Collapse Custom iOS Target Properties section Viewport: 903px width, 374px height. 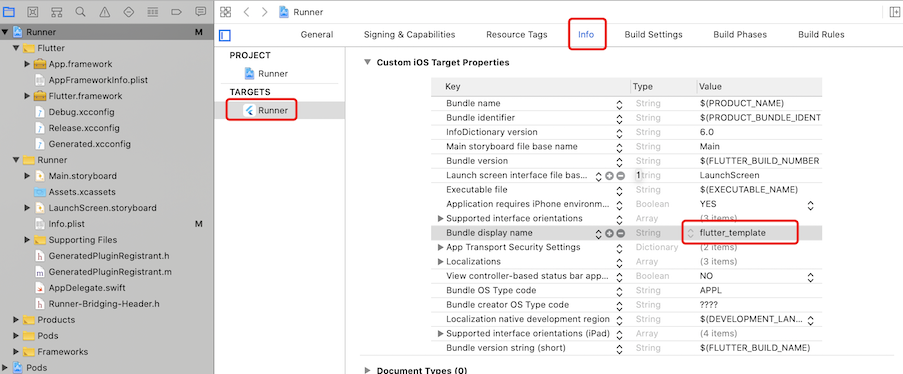click(367, 62)
